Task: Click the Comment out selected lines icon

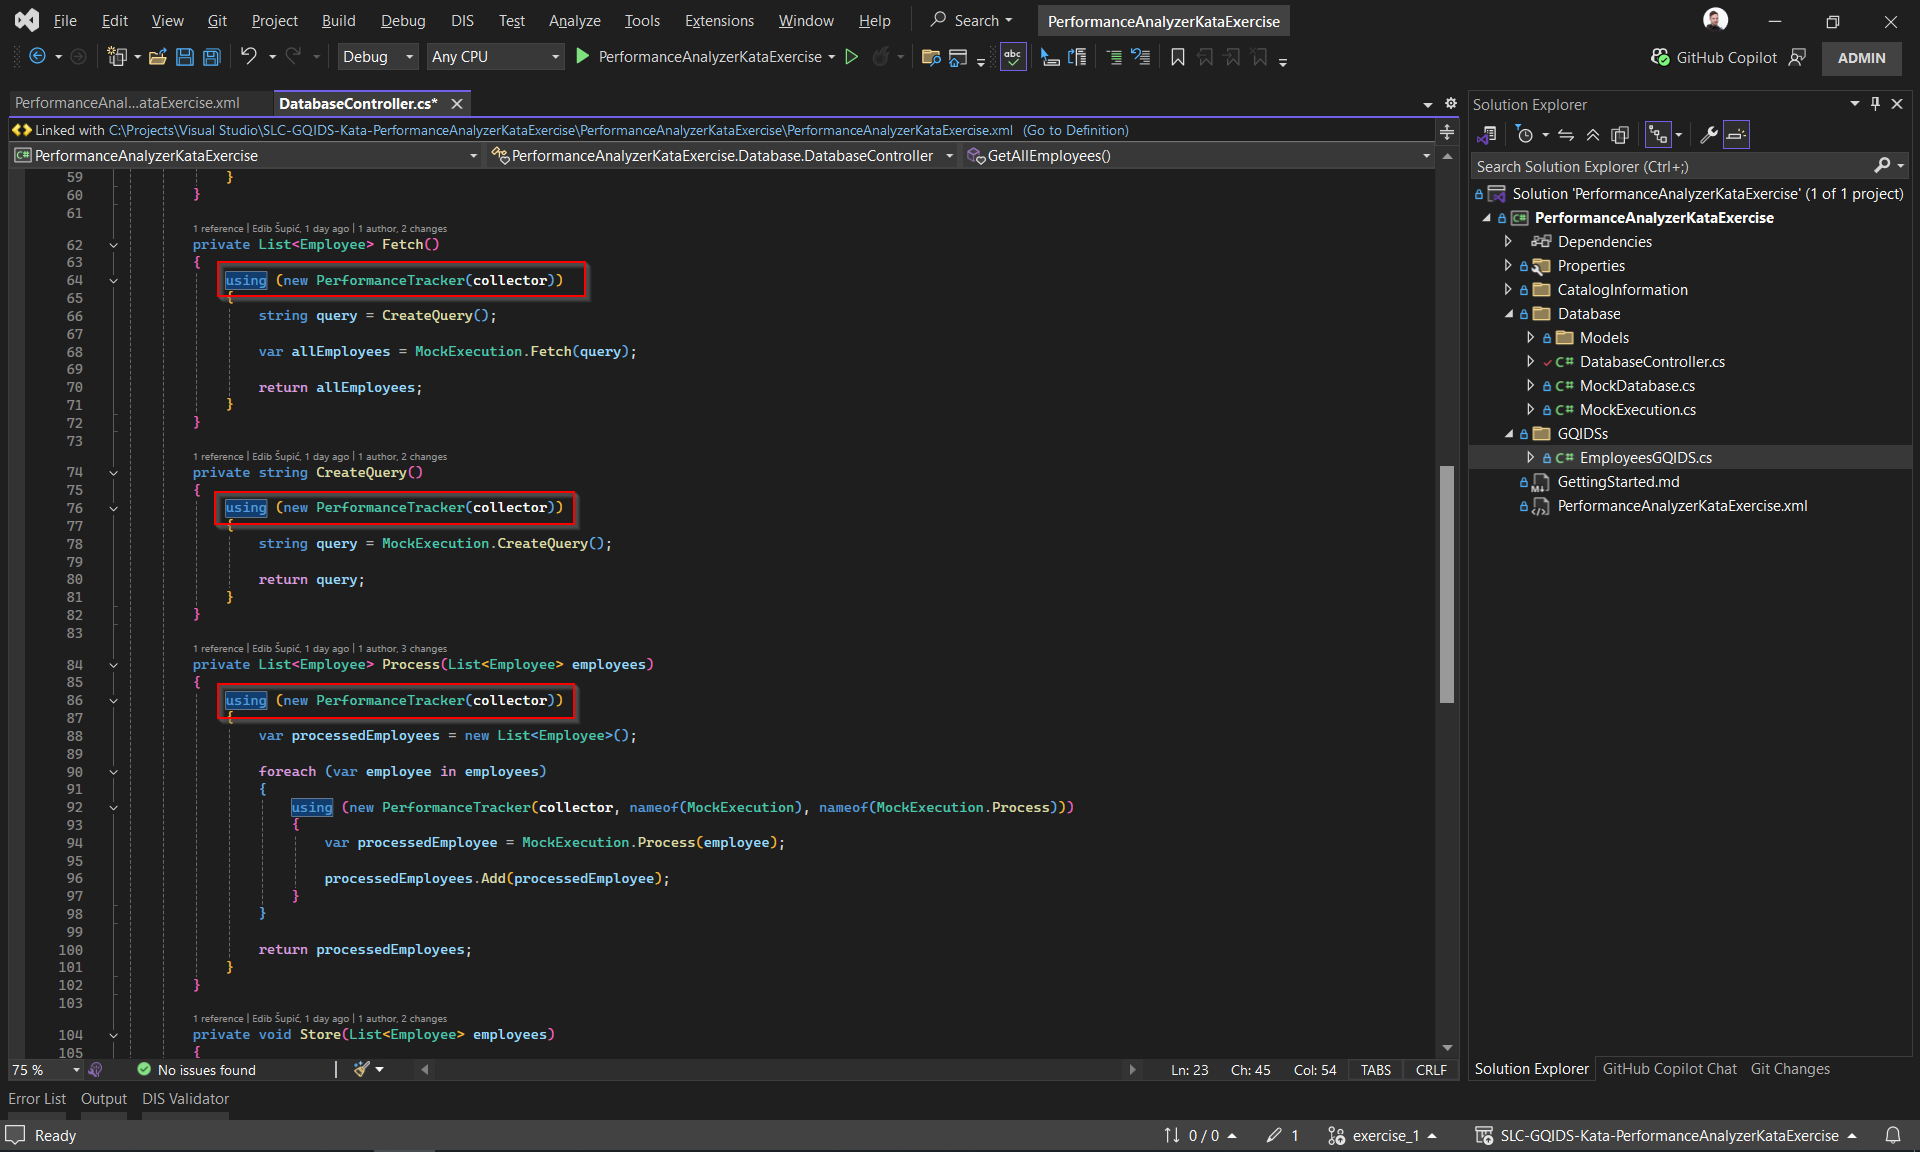Action: [x=1114, y=57]
